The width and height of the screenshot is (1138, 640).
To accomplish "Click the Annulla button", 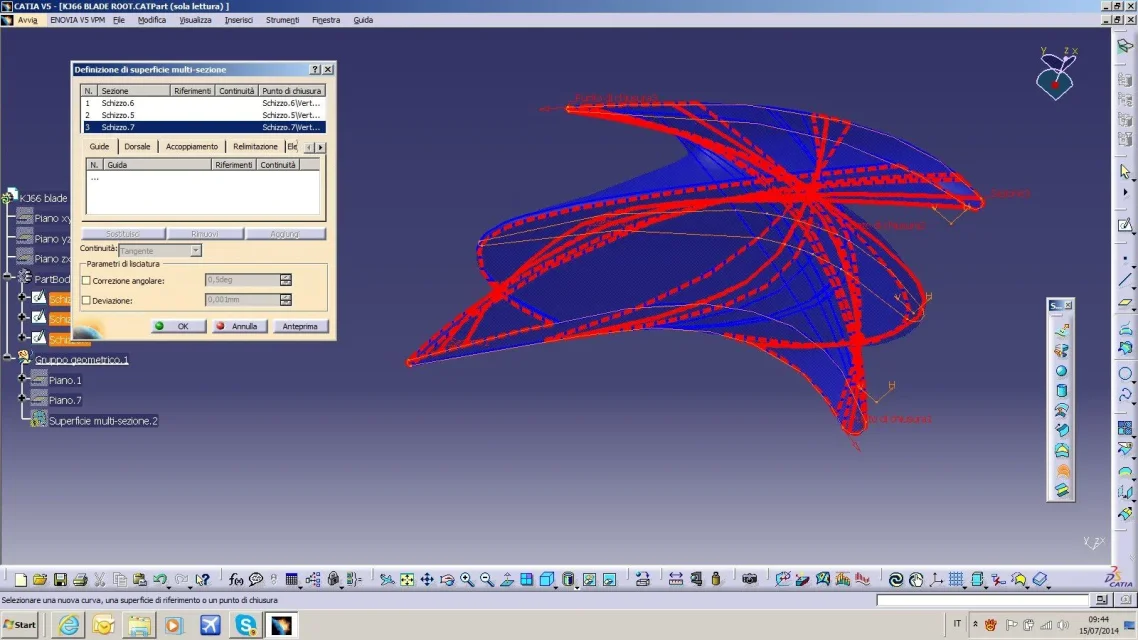I will pyautogui.click(x=239, y=327).
